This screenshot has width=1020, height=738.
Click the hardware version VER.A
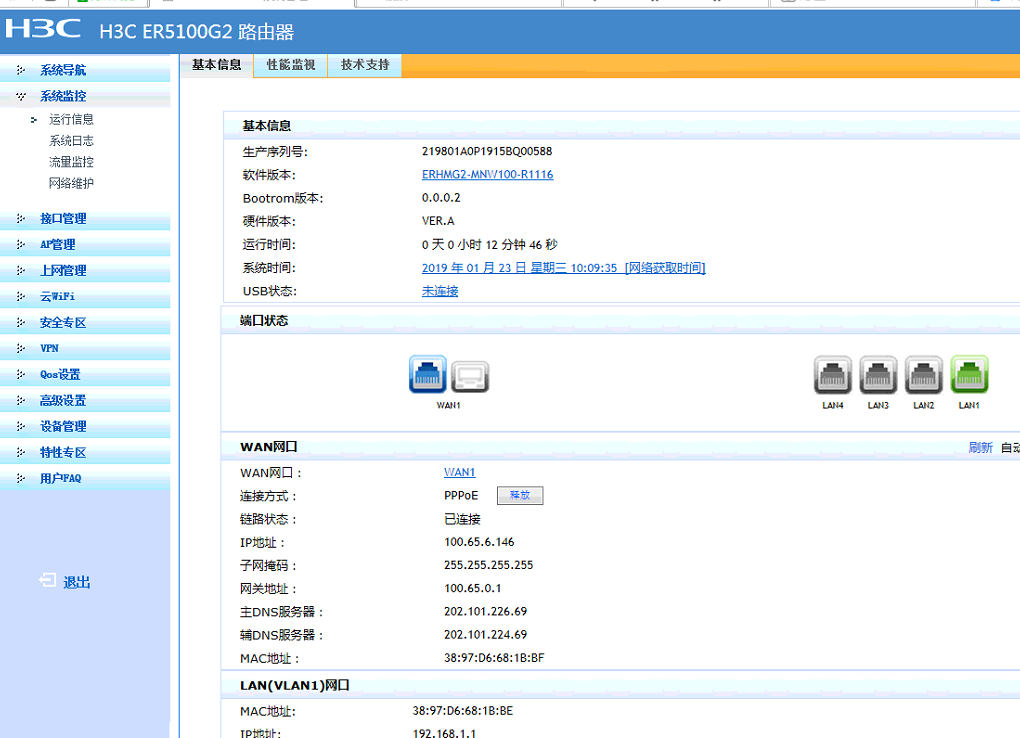[x=438, y=221]
